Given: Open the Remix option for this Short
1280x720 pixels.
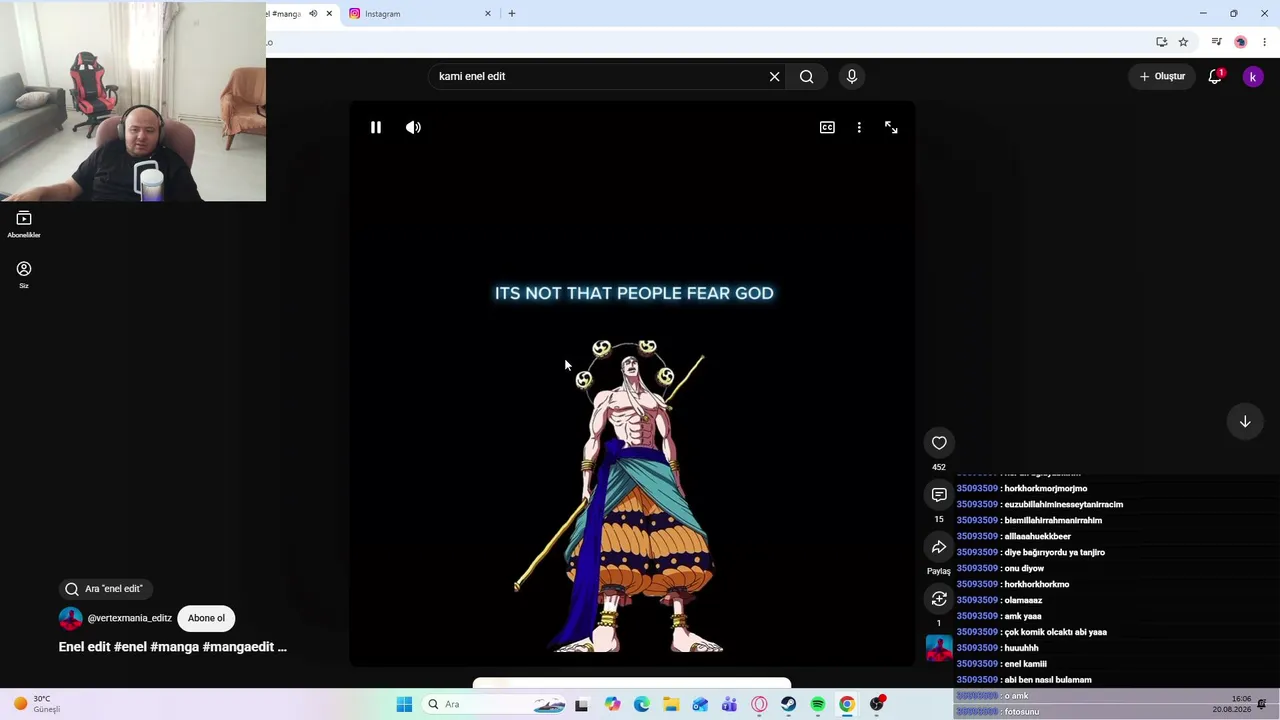Looking at the screenshot, I should tap(939, 599).
